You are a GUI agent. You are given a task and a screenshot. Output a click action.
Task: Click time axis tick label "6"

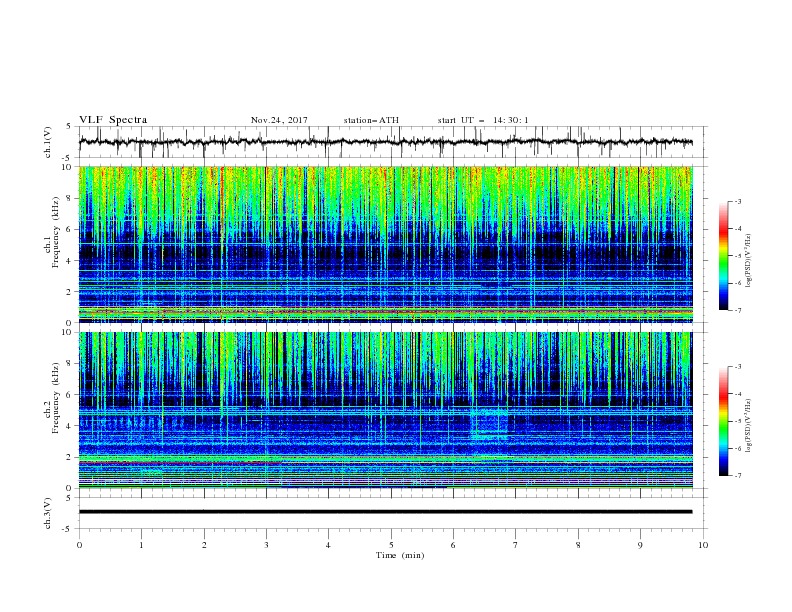(453, 545)
